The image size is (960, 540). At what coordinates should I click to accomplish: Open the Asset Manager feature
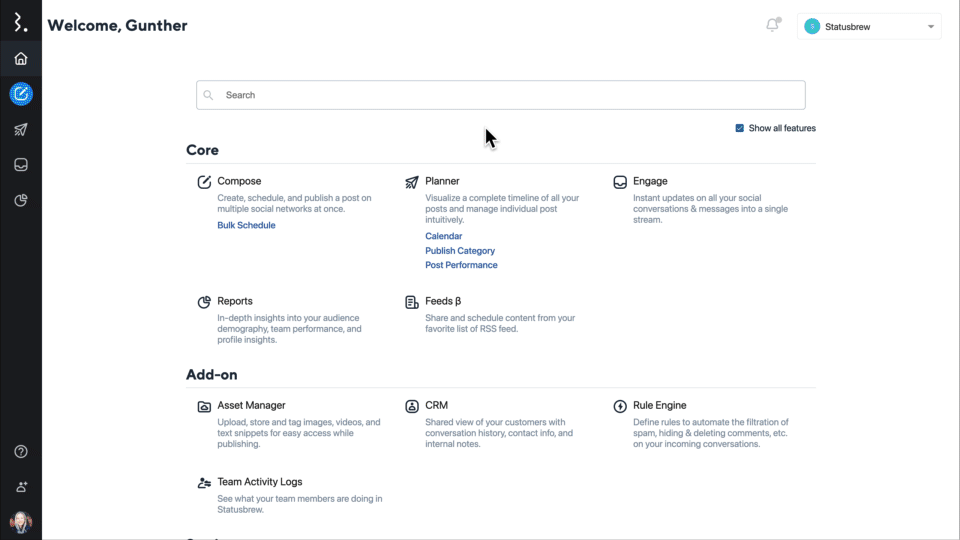251,406
